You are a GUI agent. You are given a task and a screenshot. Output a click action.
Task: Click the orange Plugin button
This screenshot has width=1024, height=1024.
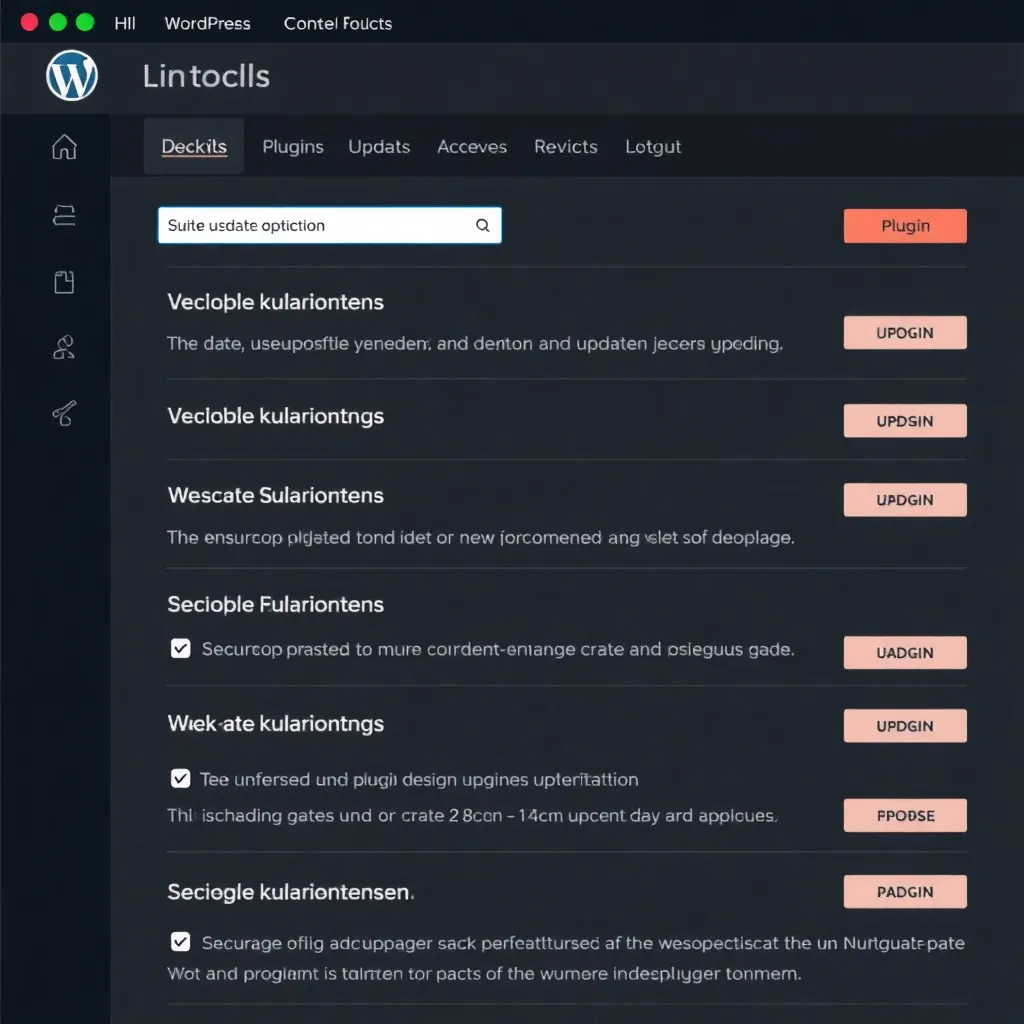coord(904,225)
